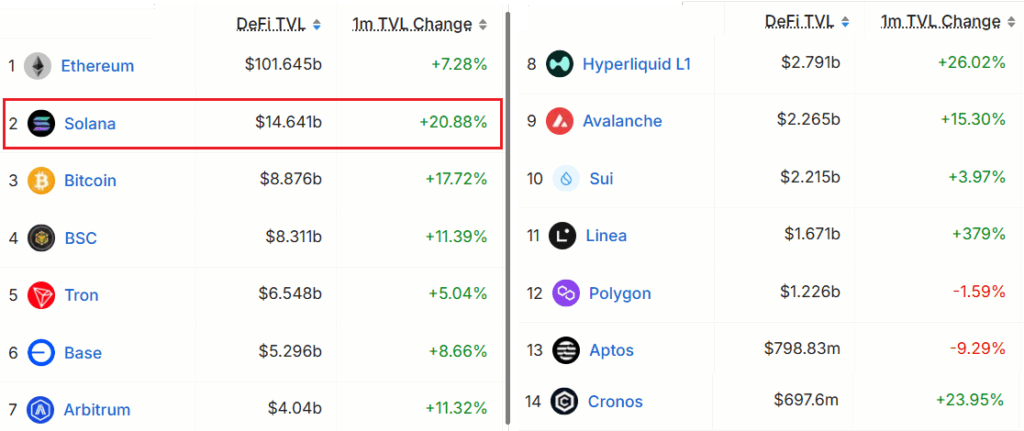Viewport: 1024px width, 431px height.
Task: Click the Ethereum logo icon
Action: point(38,66)
